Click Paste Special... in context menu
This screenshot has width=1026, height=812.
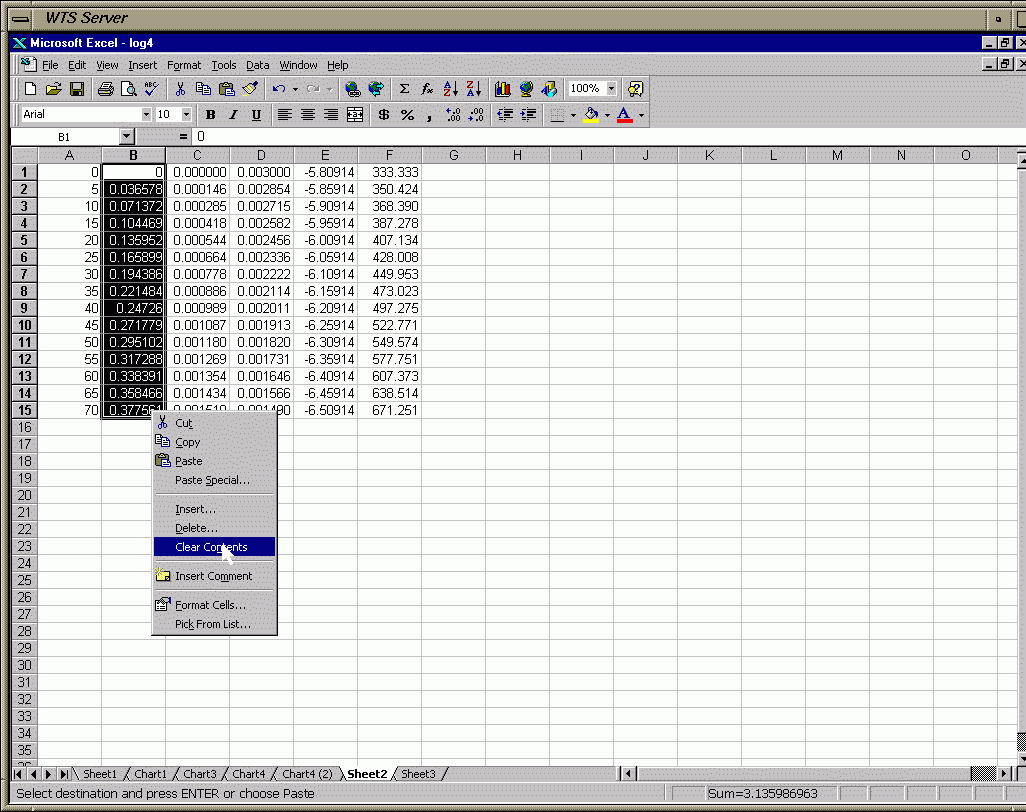click(212, 480)
